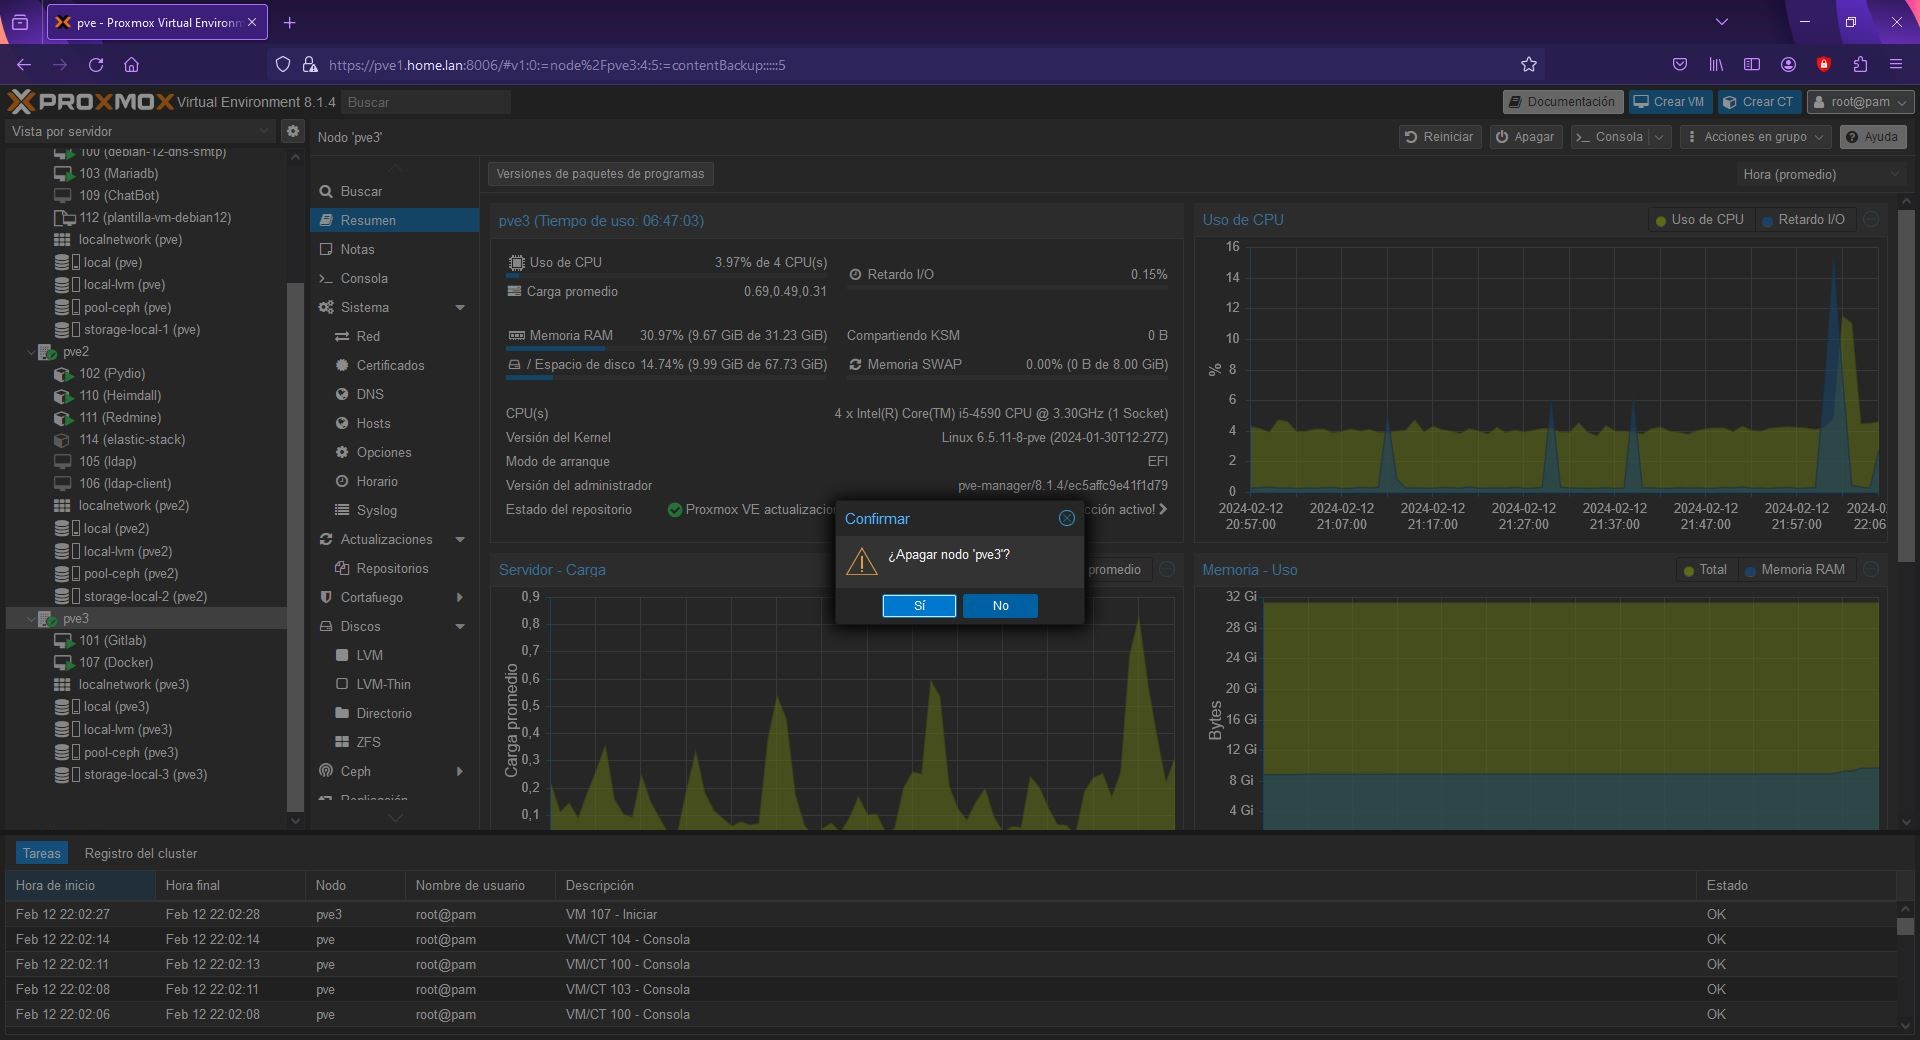The height and width of the screenshot is (1040, 1920).
Task: Open the Consola item in node menu
Action: (395, 278)
